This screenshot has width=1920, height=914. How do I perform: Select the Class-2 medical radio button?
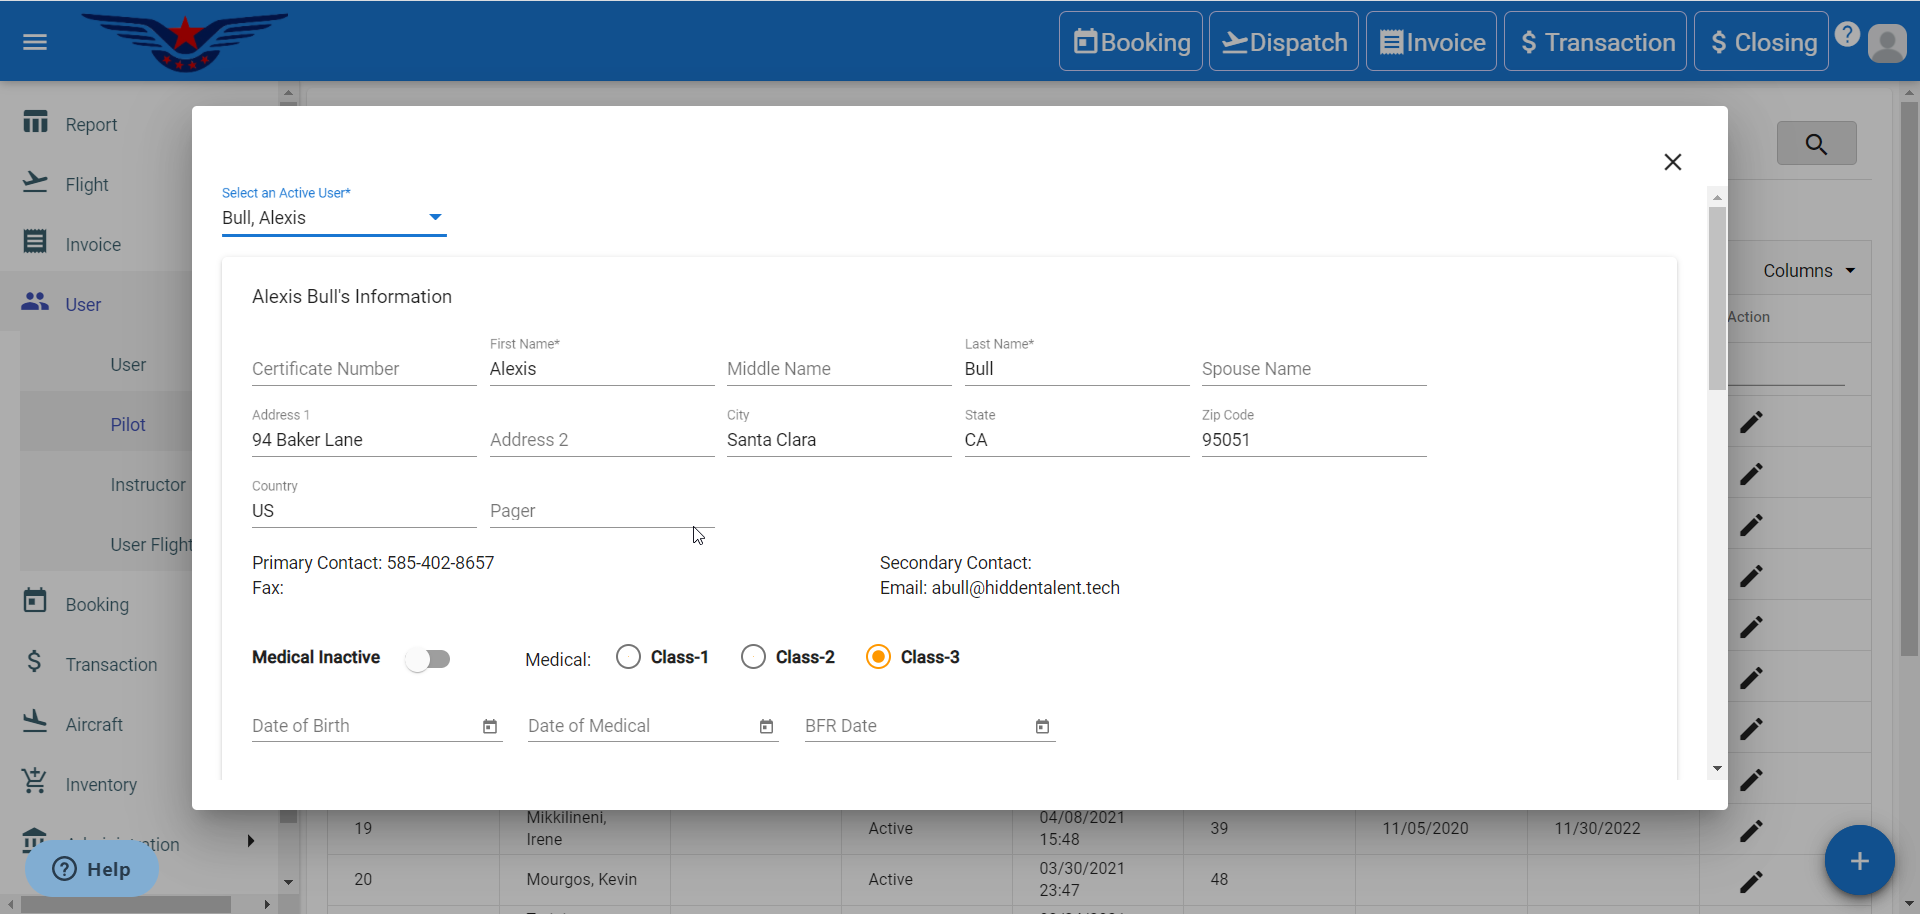[754, 657]
